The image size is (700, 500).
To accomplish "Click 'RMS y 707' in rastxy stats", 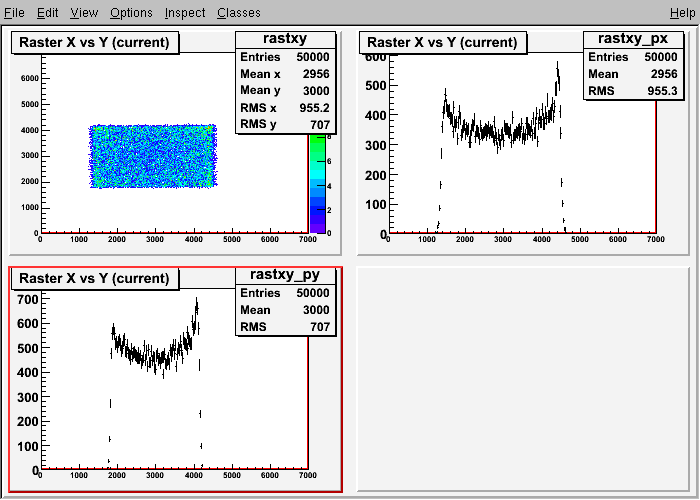I will [x=285, y=125].
